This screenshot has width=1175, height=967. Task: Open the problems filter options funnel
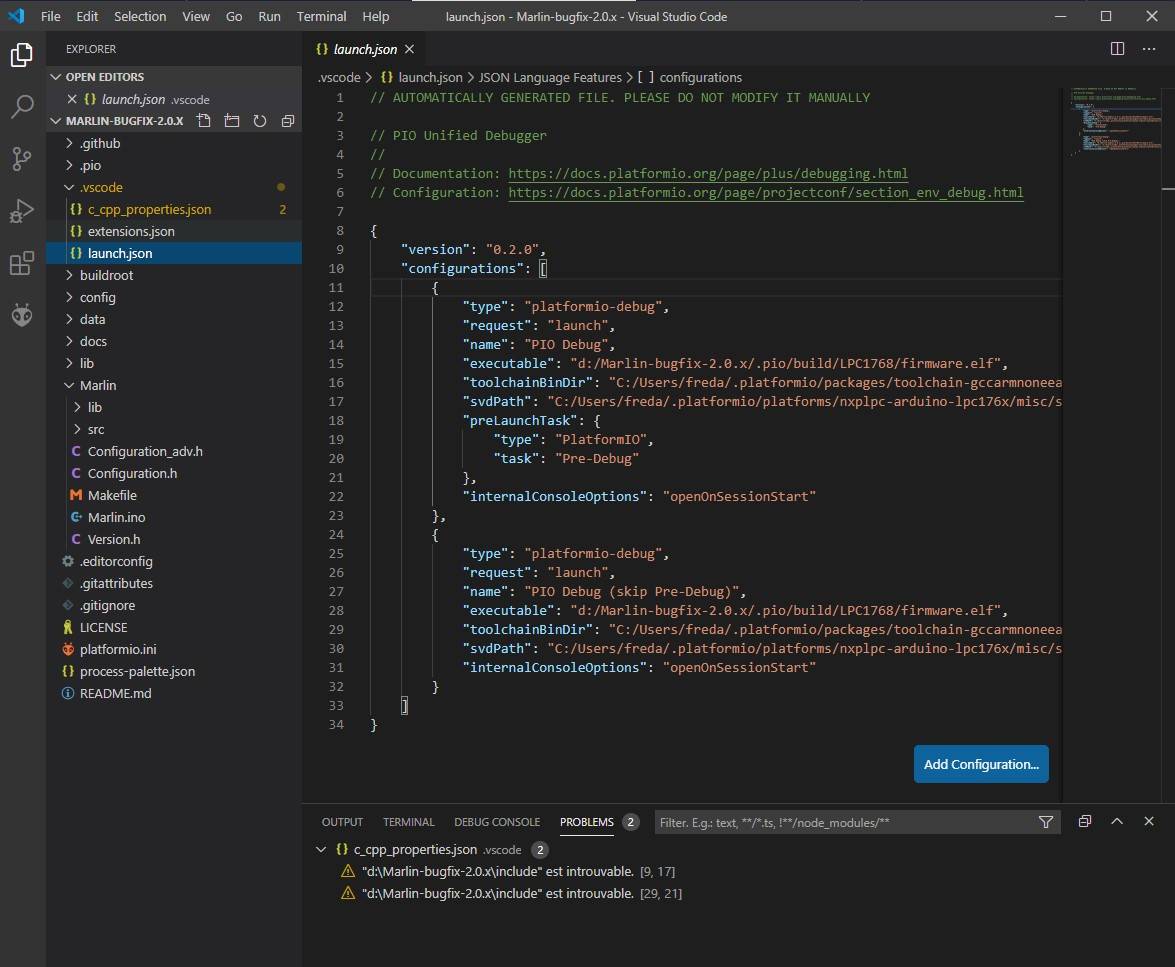(1046, 822)
